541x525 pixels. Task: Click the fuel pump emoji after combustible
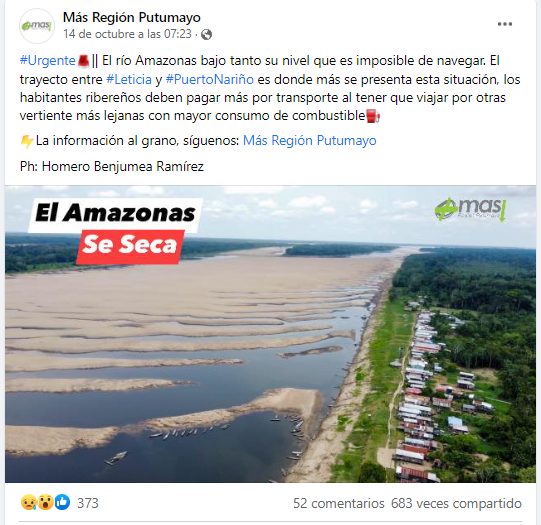[373, 116]
